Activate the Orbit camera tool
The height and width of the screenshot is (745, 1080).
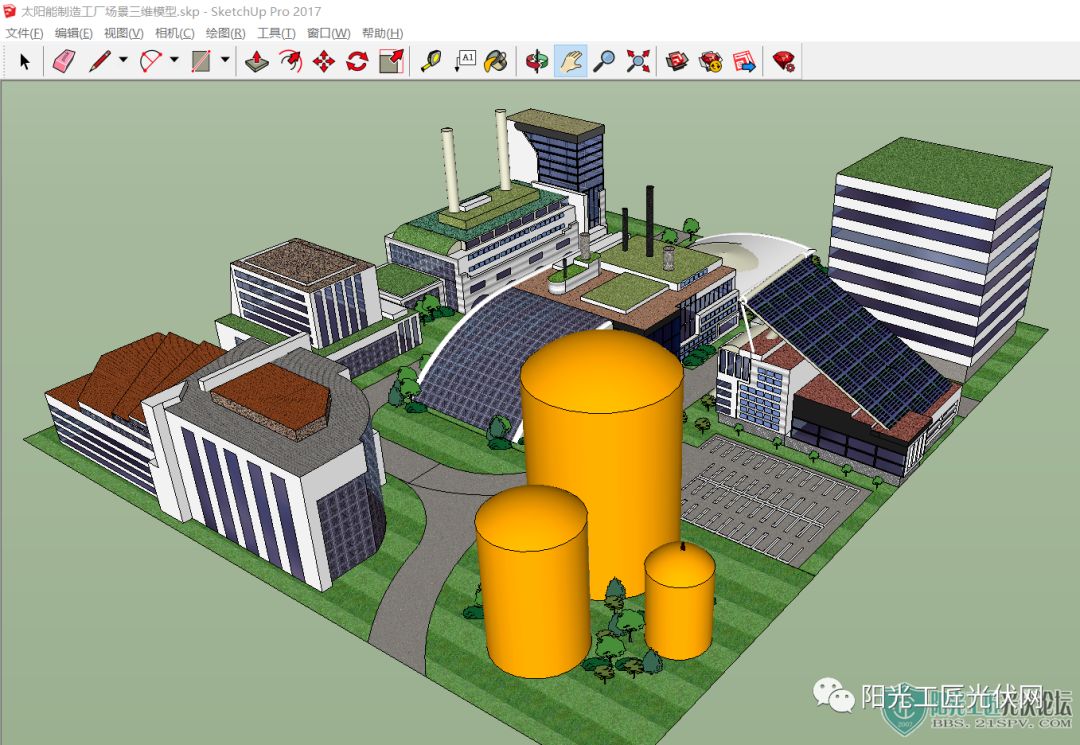tap(537, 61)
